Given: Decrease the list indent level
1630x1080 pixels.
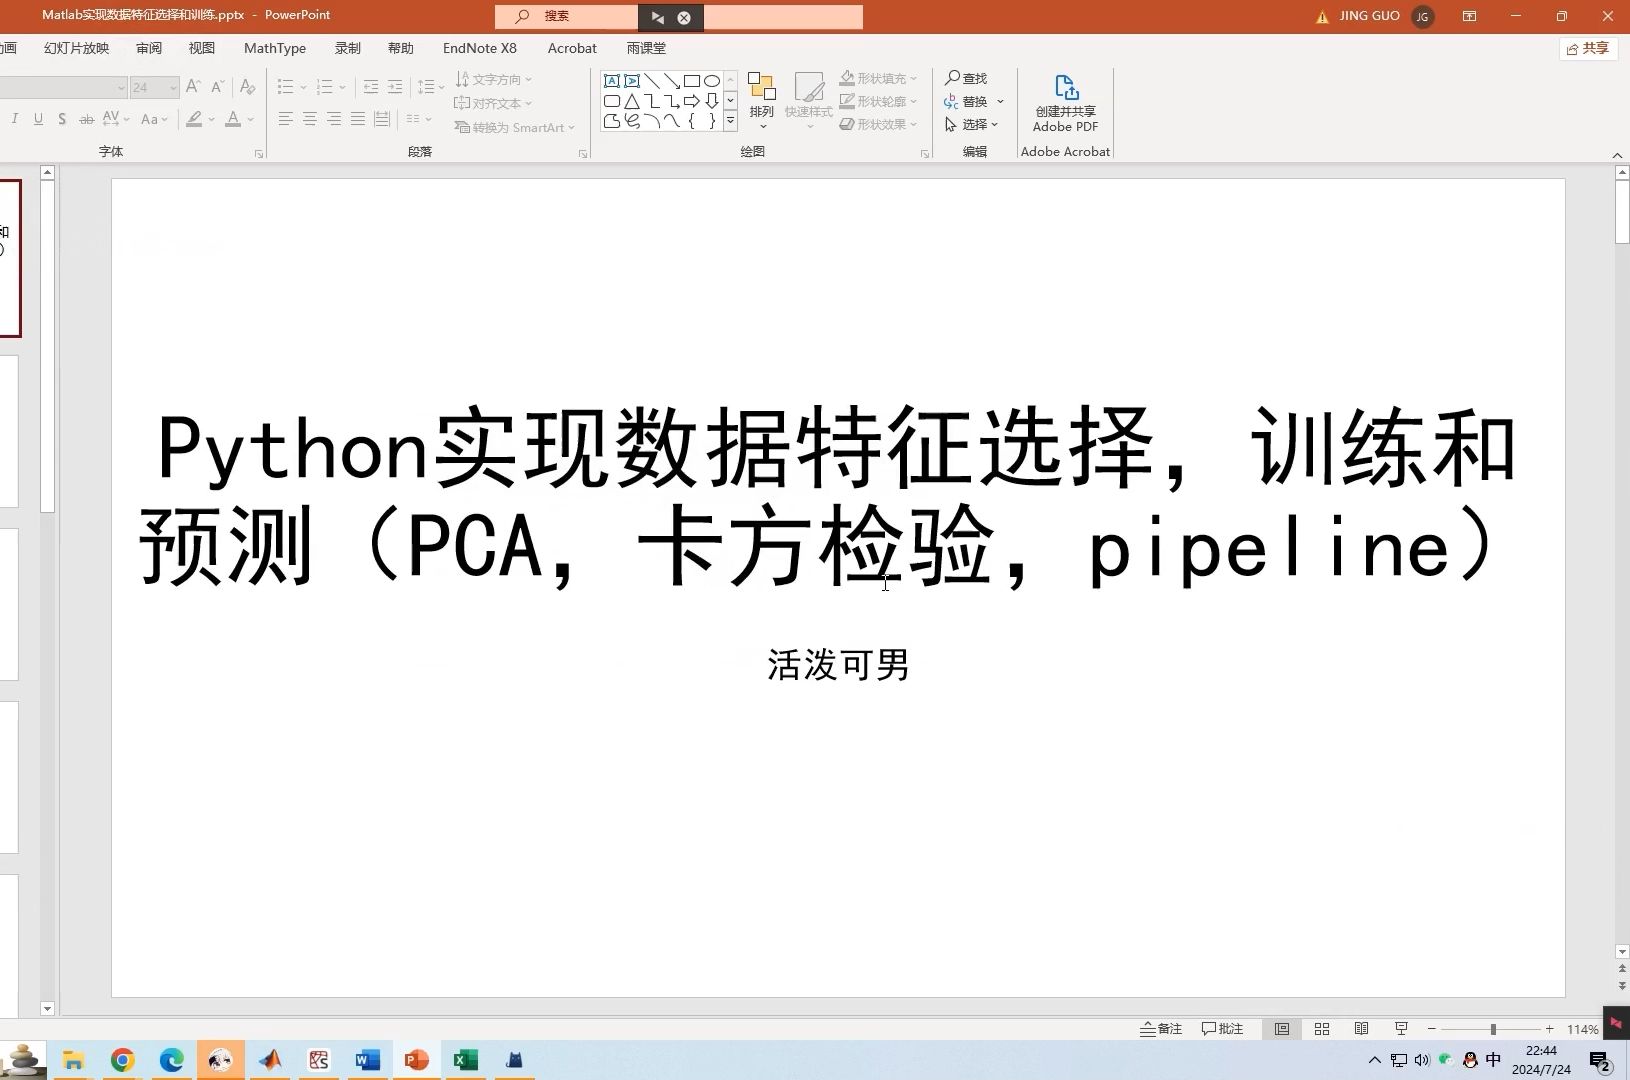Looking at the screenshot, I should tap(371, 87).
